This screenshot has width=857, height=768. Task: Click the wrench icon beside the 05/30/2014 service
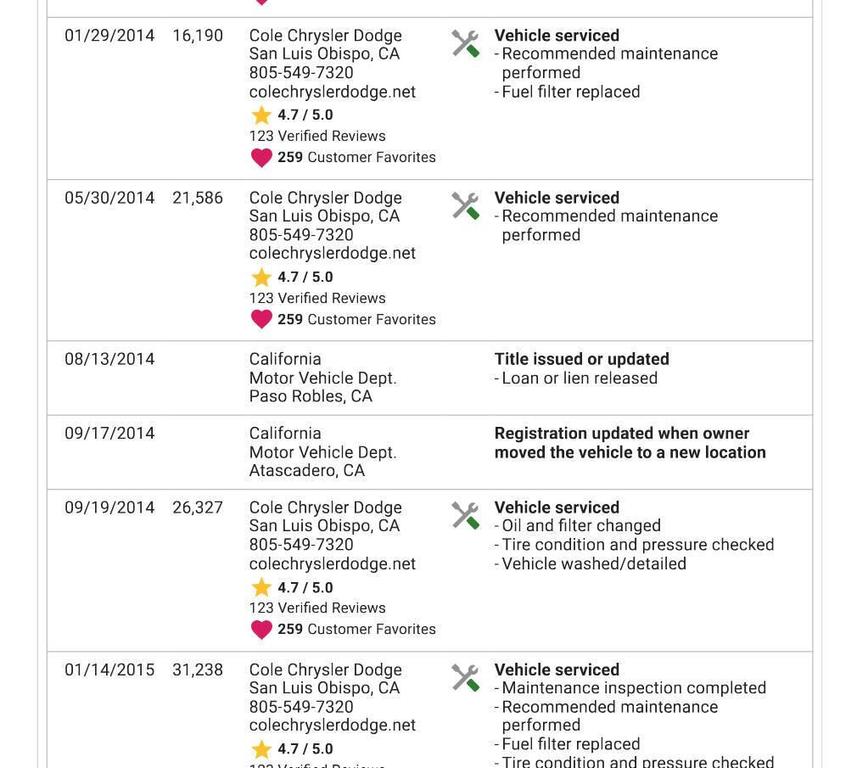[x=465, y=206]
